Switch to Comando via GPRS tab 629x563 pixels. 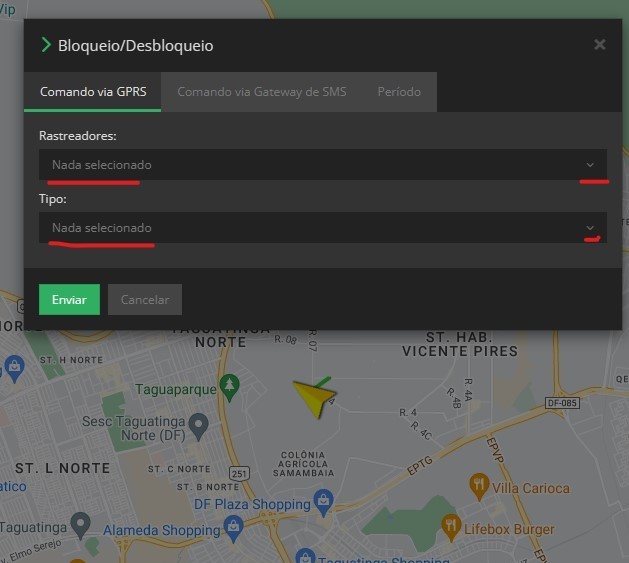coord(93,92)
